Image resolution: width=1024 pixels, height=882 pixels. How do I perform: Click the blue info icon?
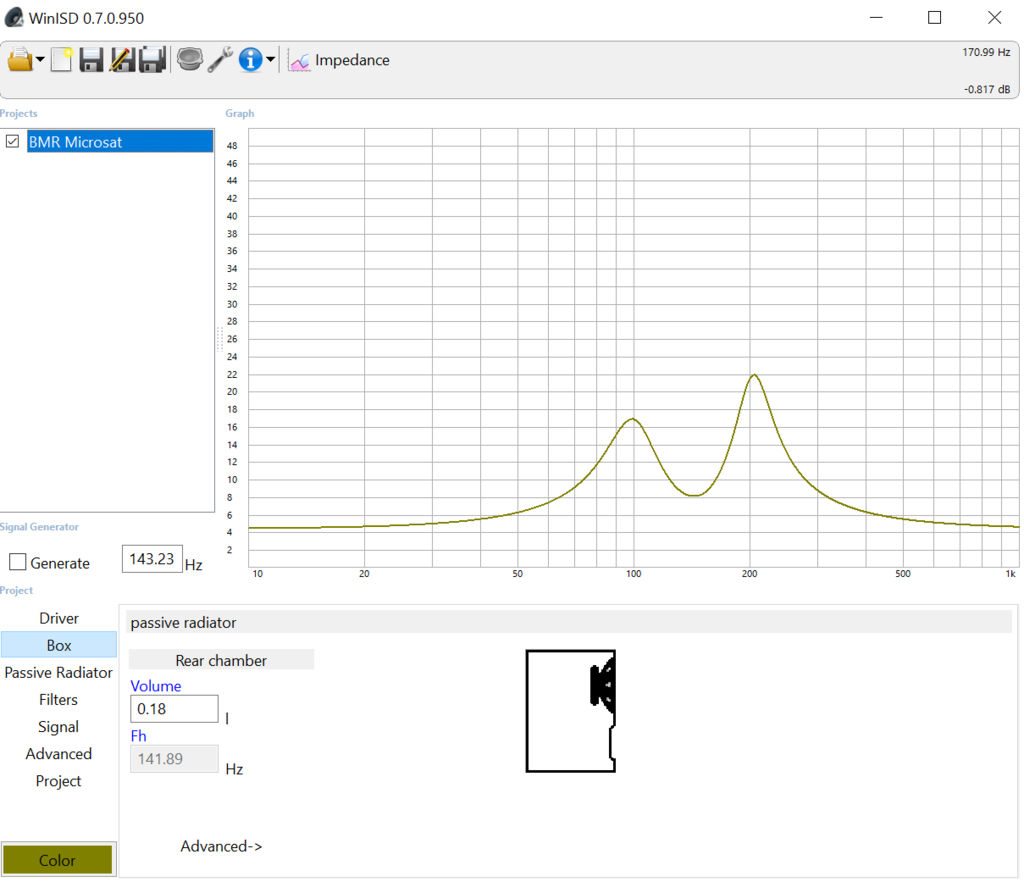coord(250,60)
